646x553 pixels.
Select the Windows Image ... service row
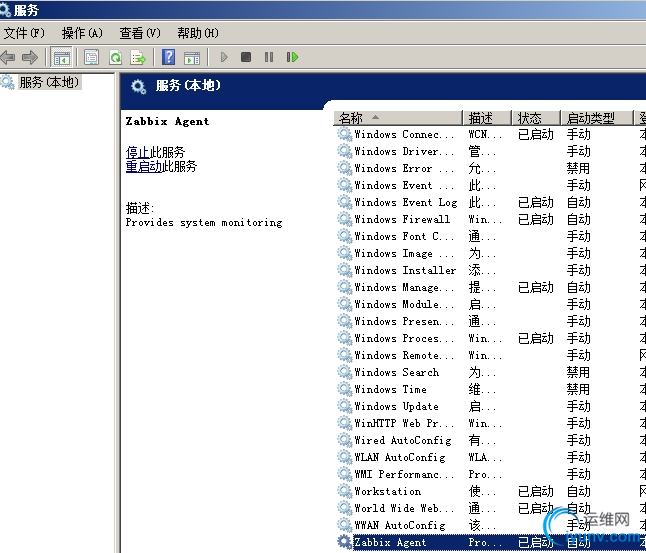pos(490,253)
